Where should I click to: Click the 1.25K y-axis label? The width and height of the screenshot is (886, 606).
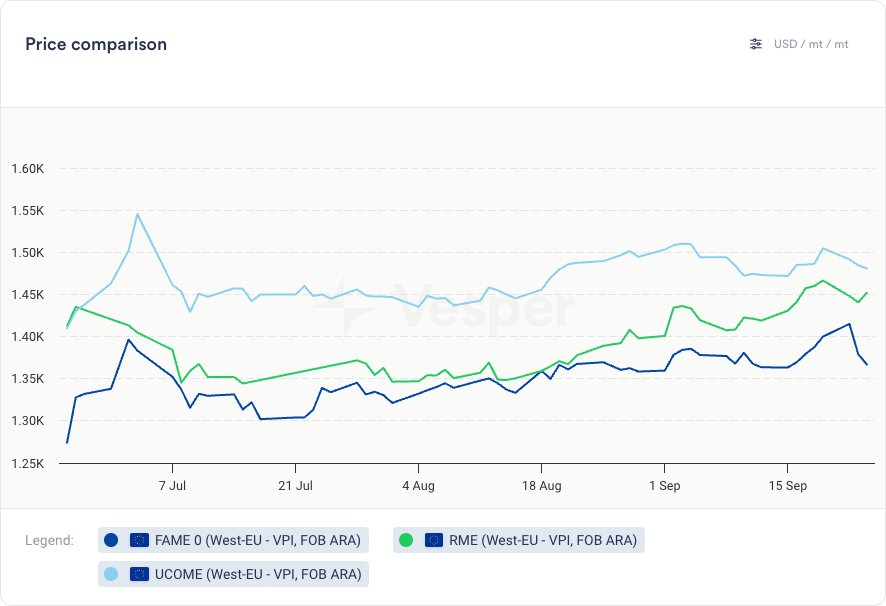point(28,464)
